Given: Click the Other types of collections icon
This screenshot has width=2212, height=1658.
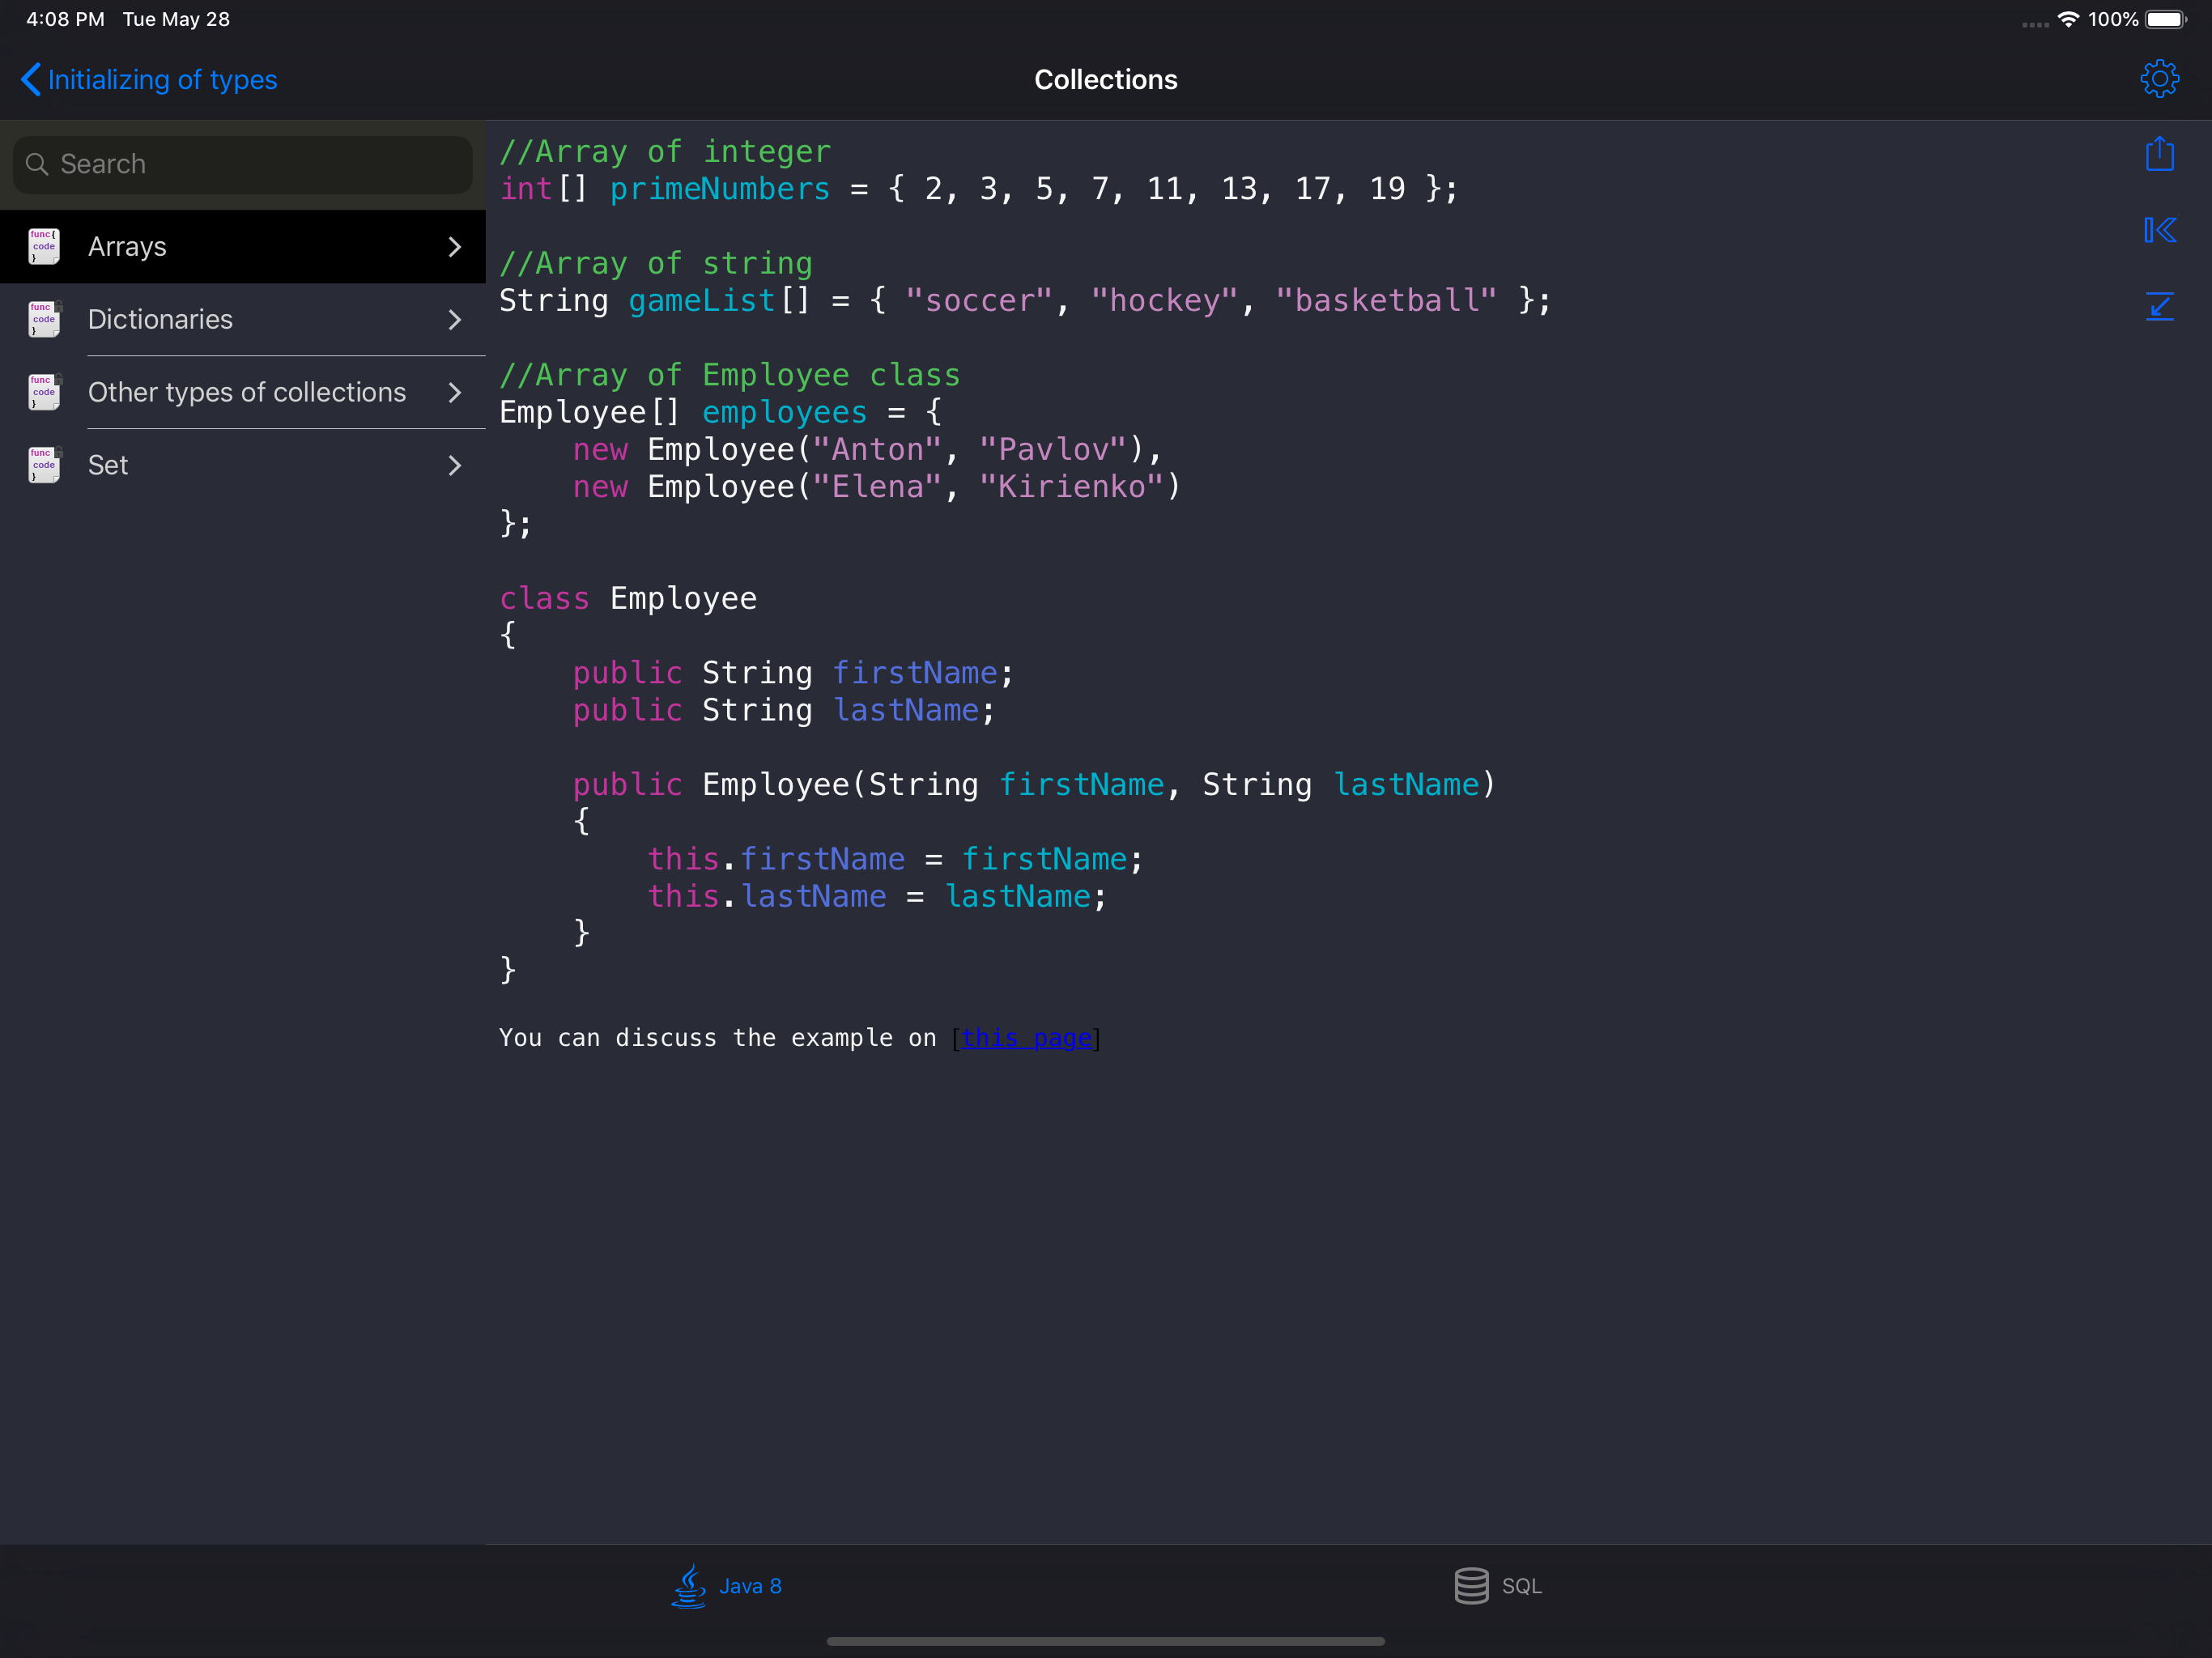Looking at the screenshot, I should tap(44, 392).
